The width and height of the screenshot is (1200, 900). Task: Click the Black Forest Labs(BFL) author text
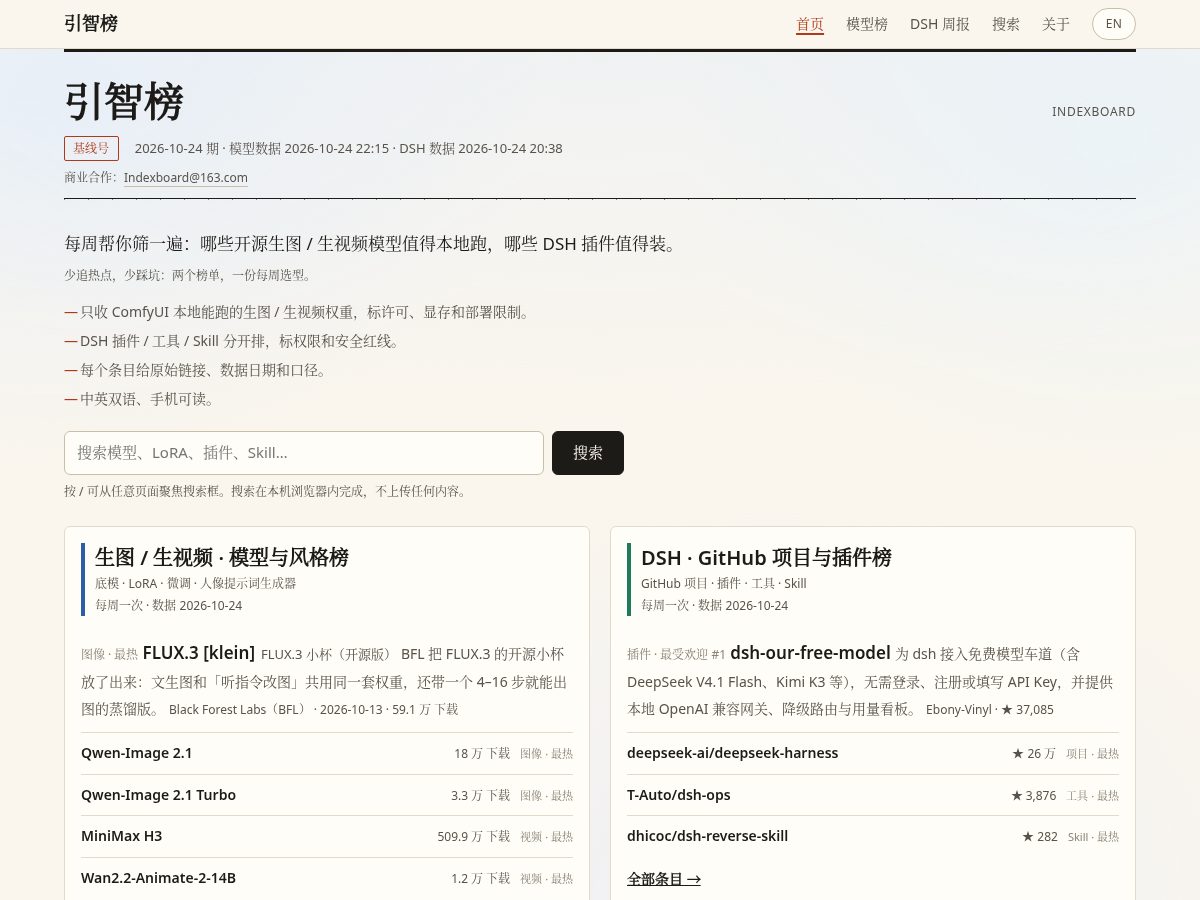coord(240,710)
